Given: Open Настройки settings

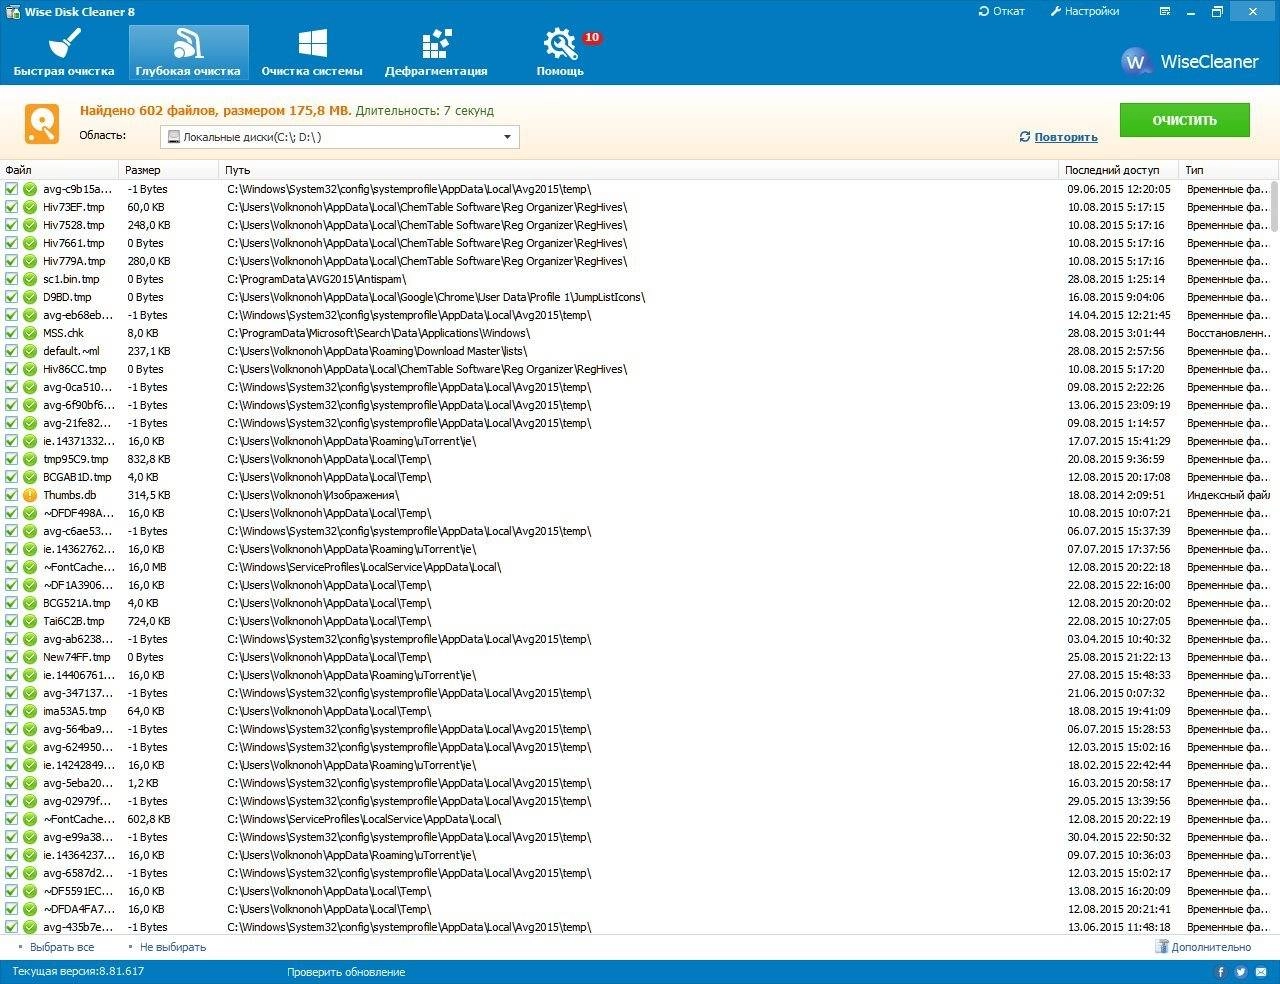Looking at the screenshot, I should pyautogui.click(x=1085, y=11).
